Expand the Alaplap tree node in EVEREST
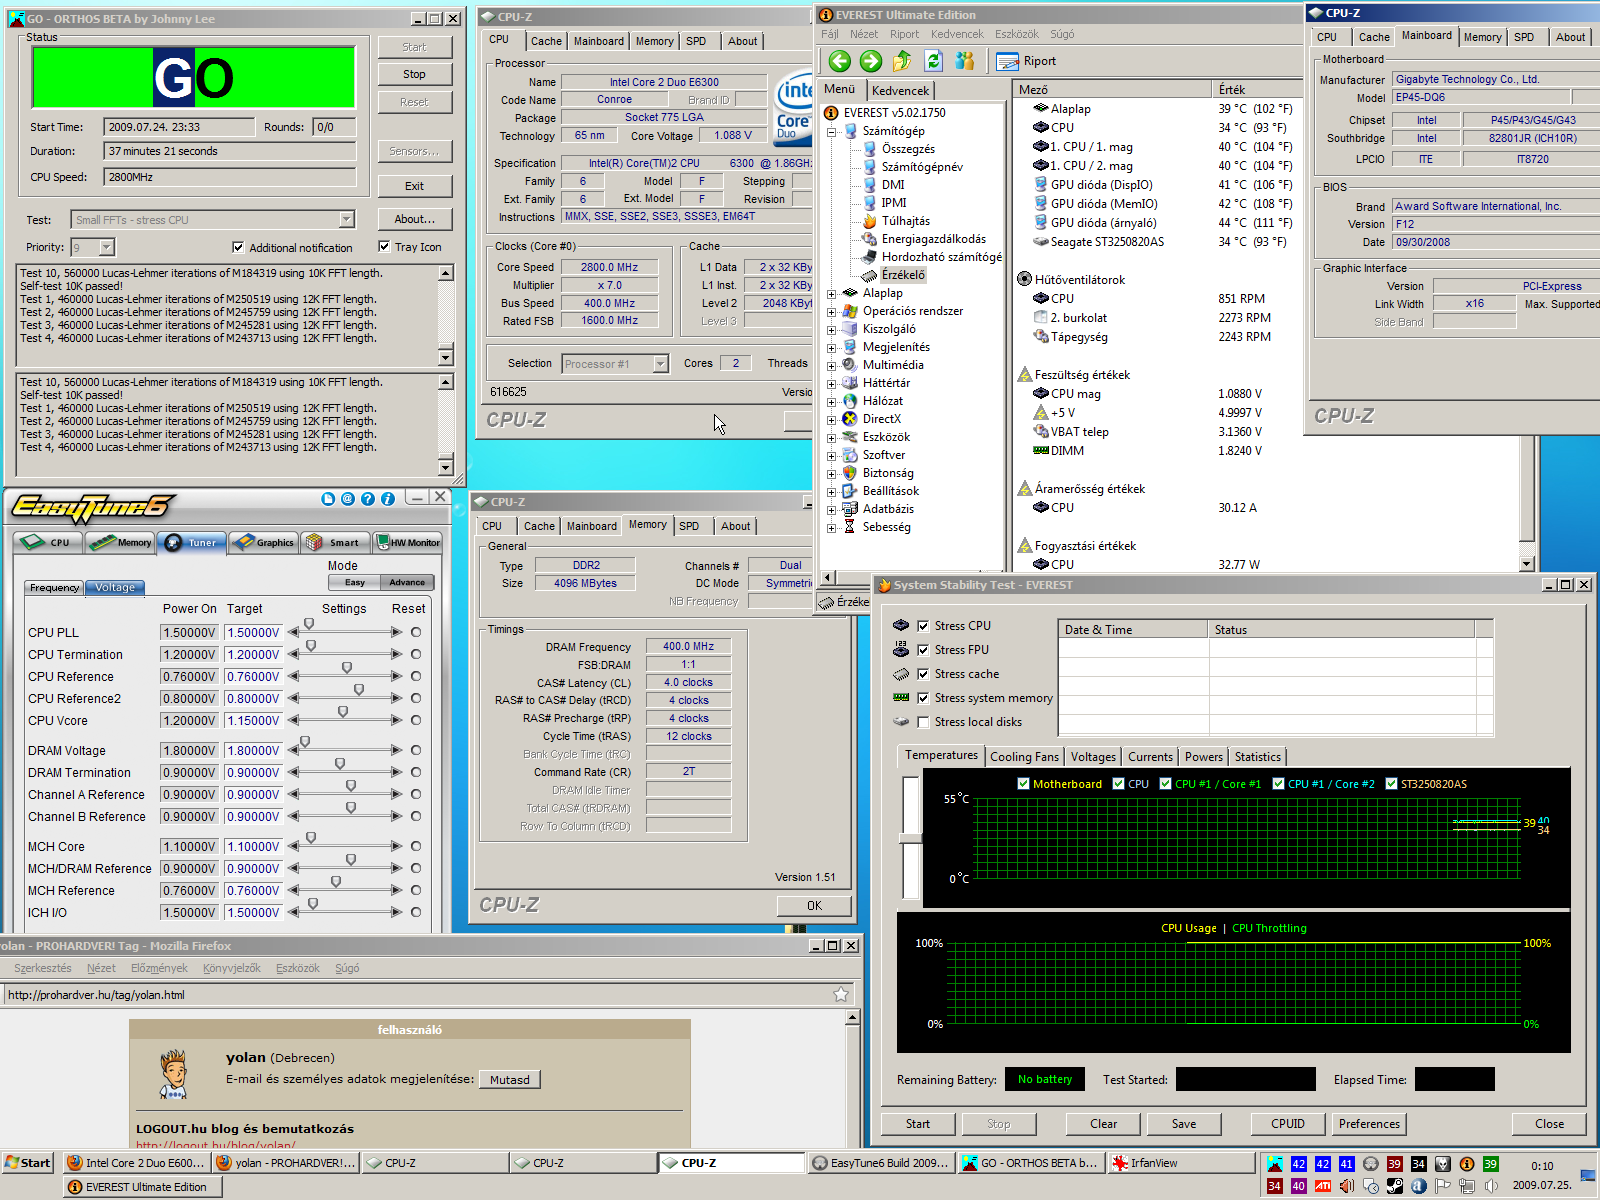This screenshot has width=1600, height=1200. (831, 294)
